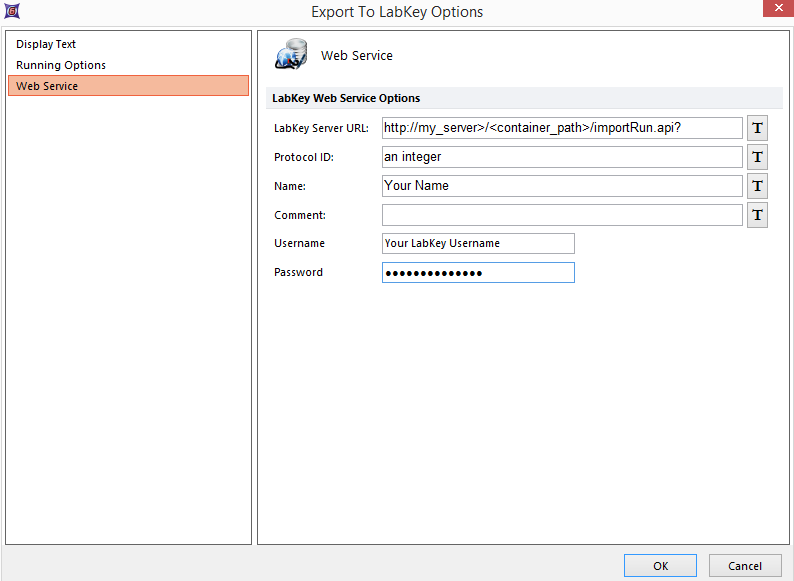Viewport: 794px width, 581px height.
Task: Insert token for LabKey Server URL
Action: [x=757, y=128]
